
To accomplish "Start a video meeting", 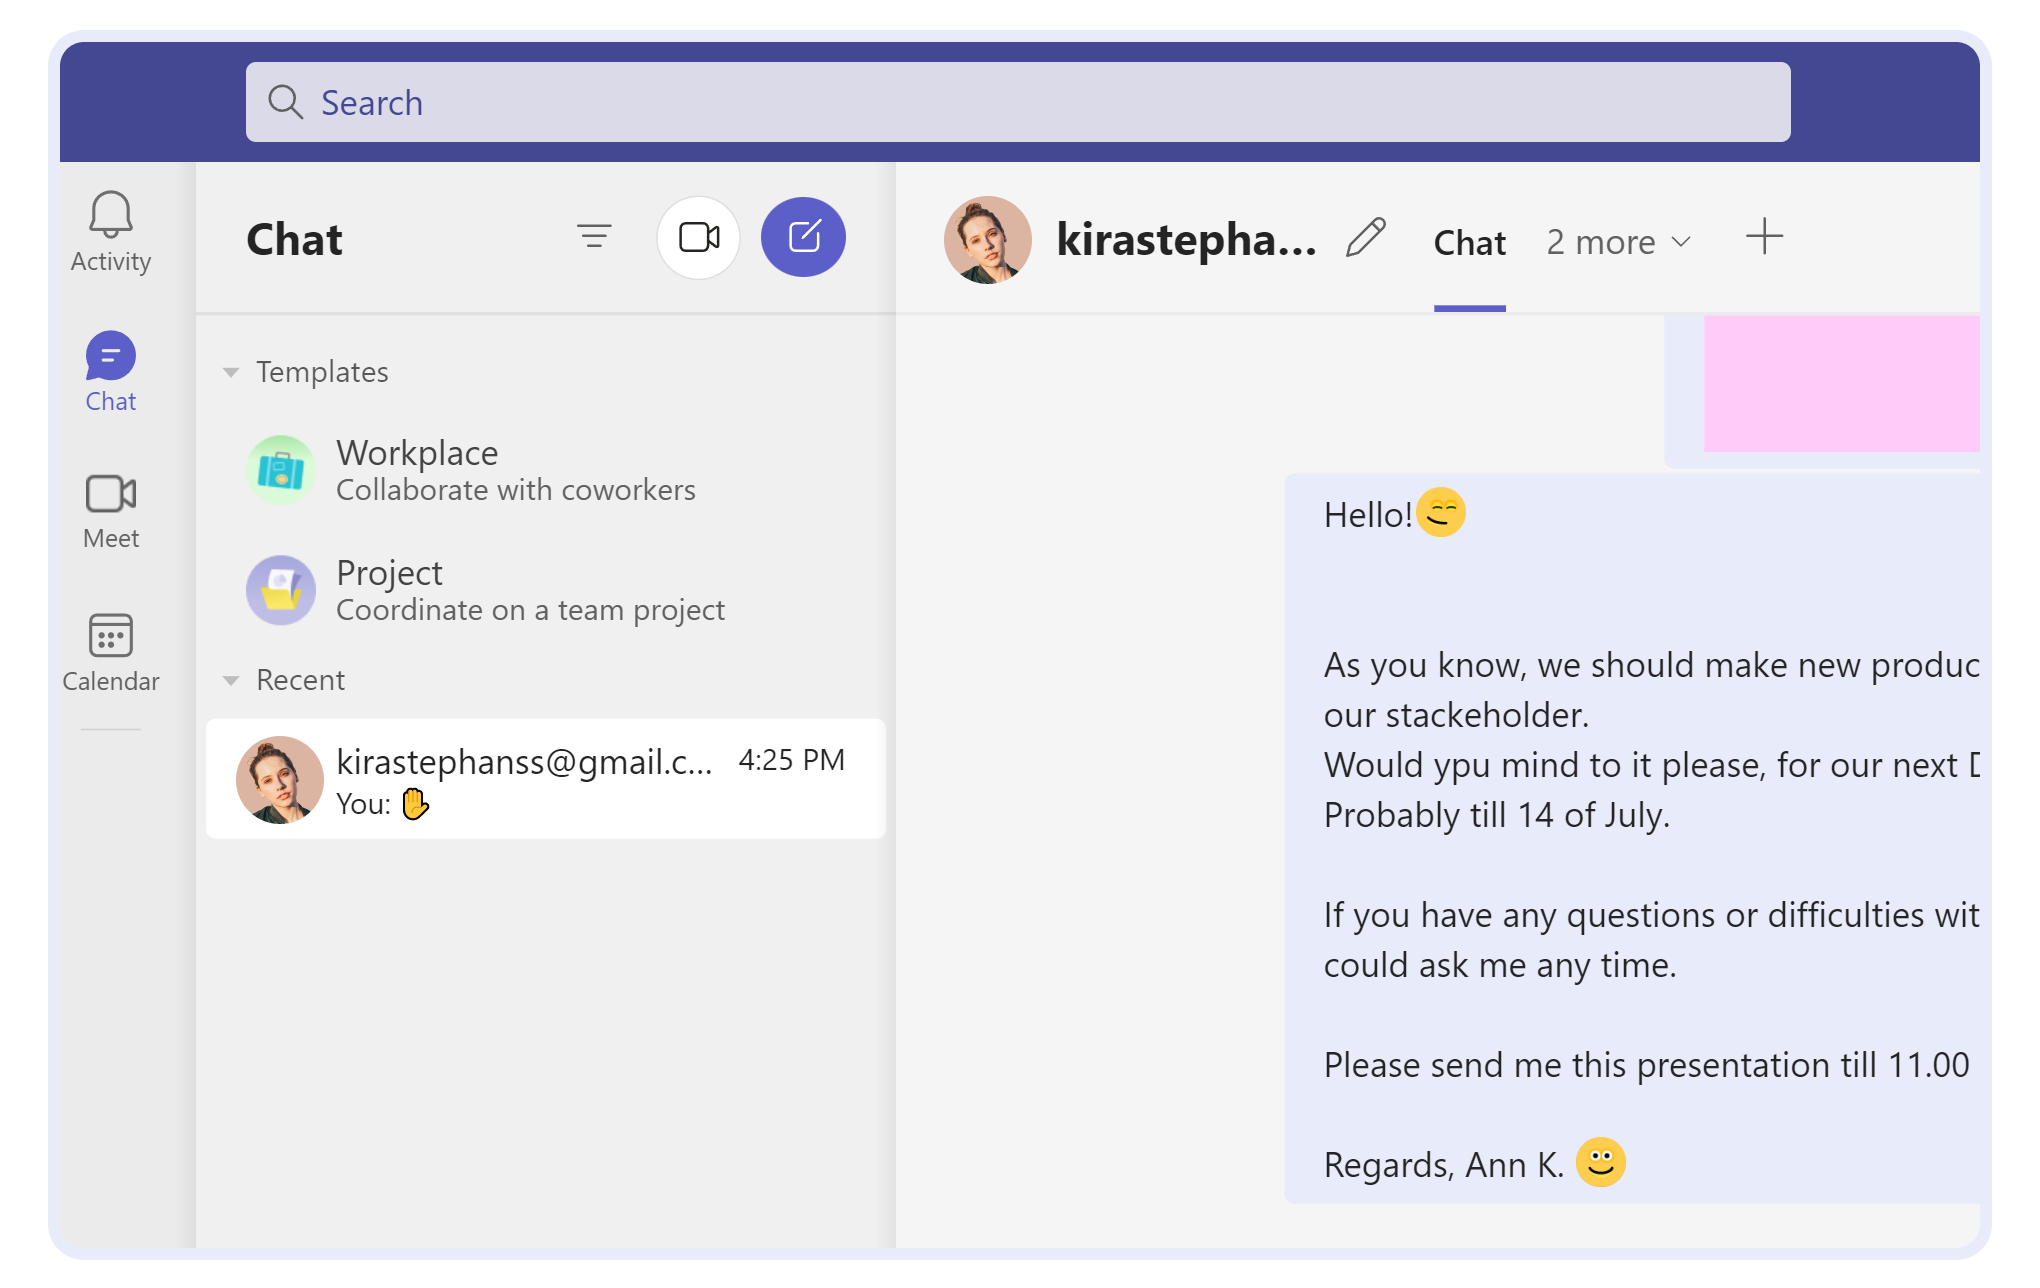I will [x=698, y=237].
